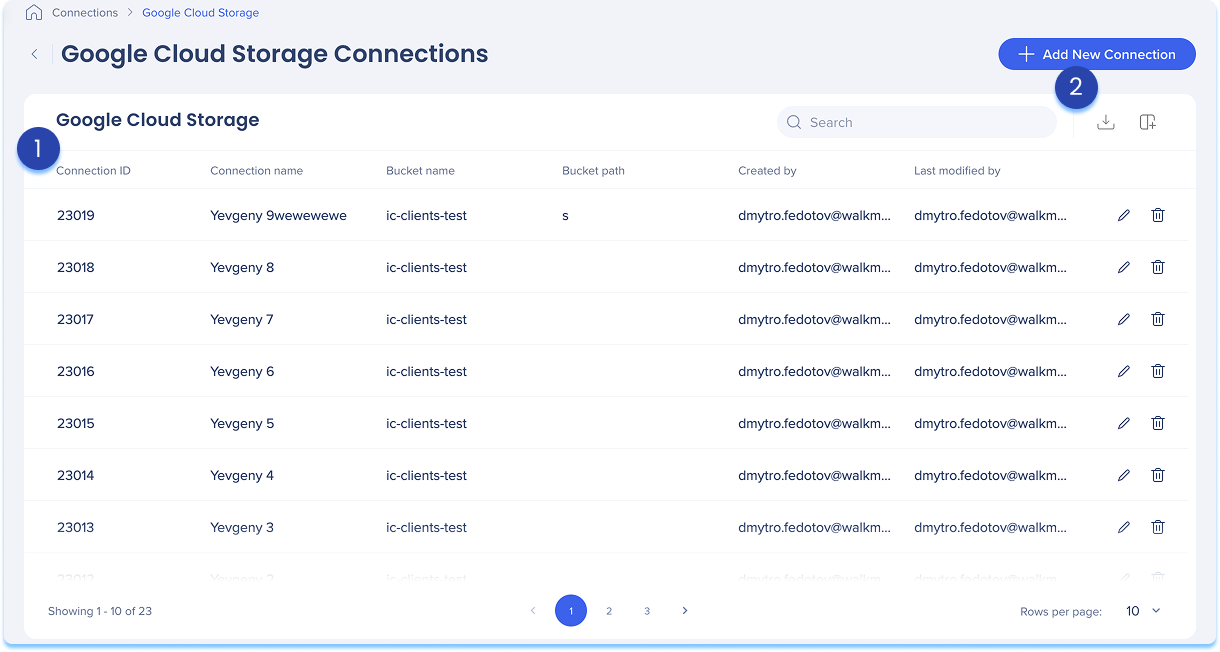Click bucket path value "s"

coord(565,216)
